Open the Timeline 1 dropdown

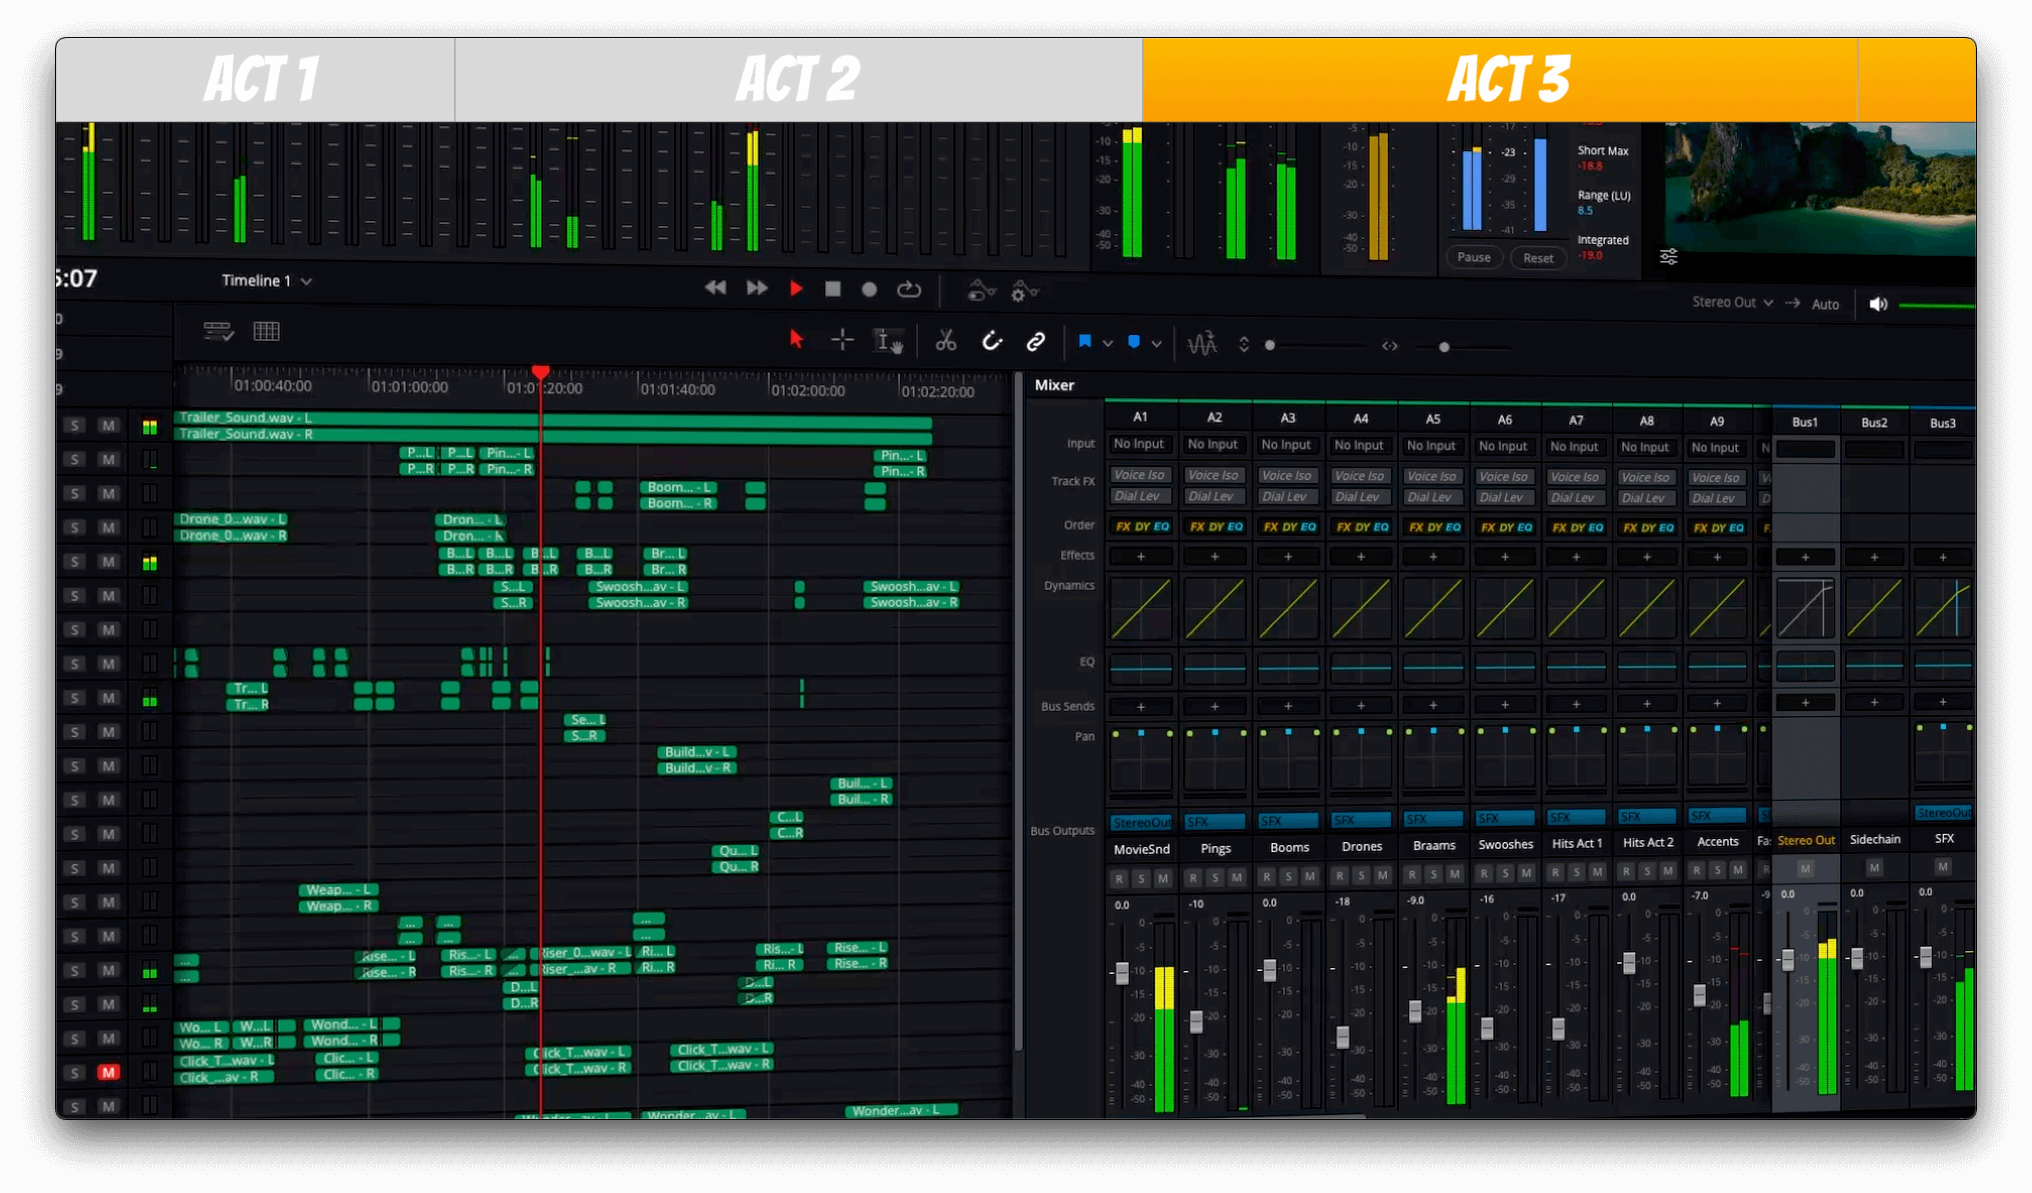pyautogui.click(x=266, y=281)
